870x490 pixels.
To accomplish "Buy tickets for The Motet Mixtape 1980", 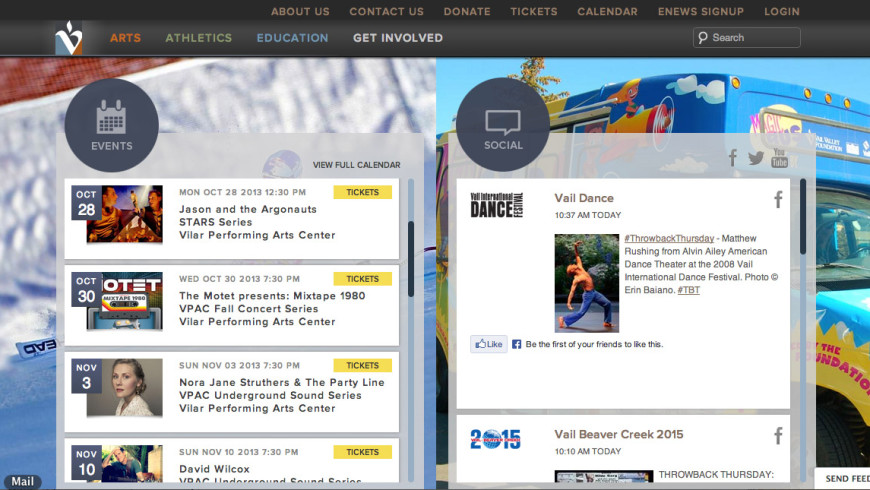I will 362,279.
